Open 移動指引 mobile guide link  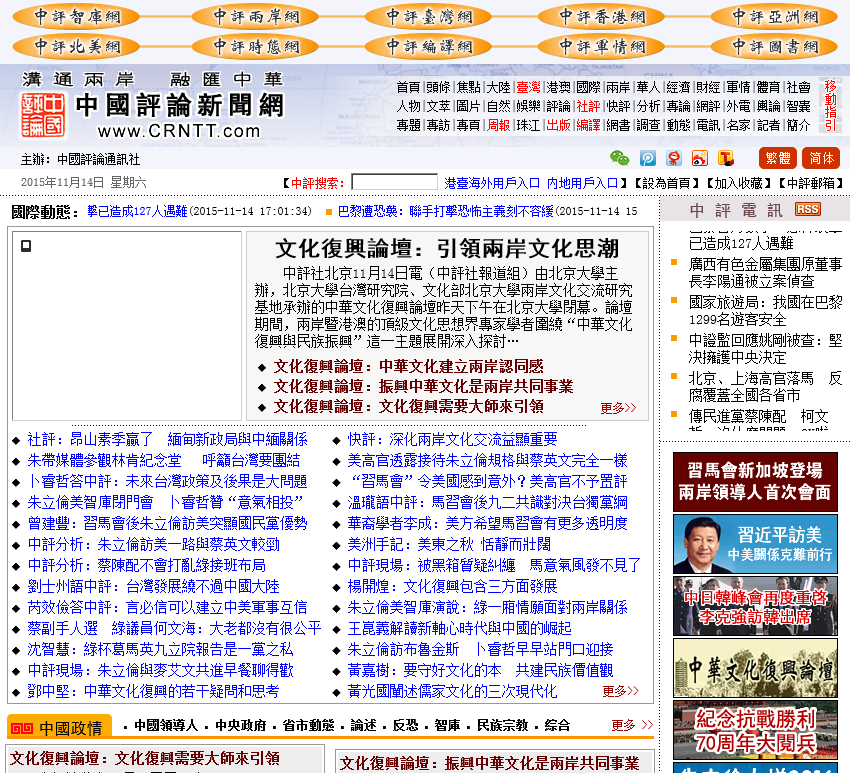tap(830, 106)
